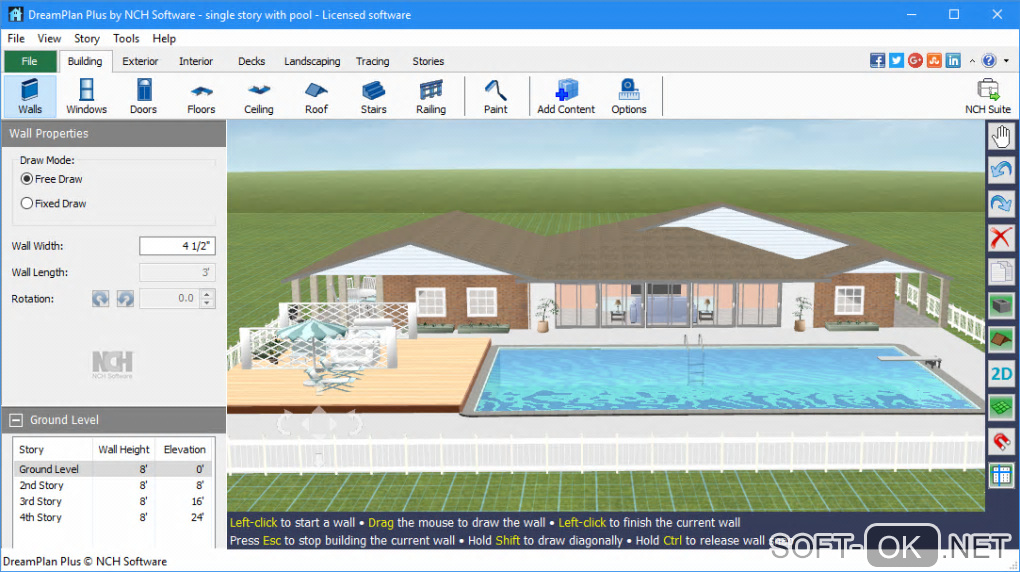Open the Tools menu

pyautogui.click(x=126, y=38)
